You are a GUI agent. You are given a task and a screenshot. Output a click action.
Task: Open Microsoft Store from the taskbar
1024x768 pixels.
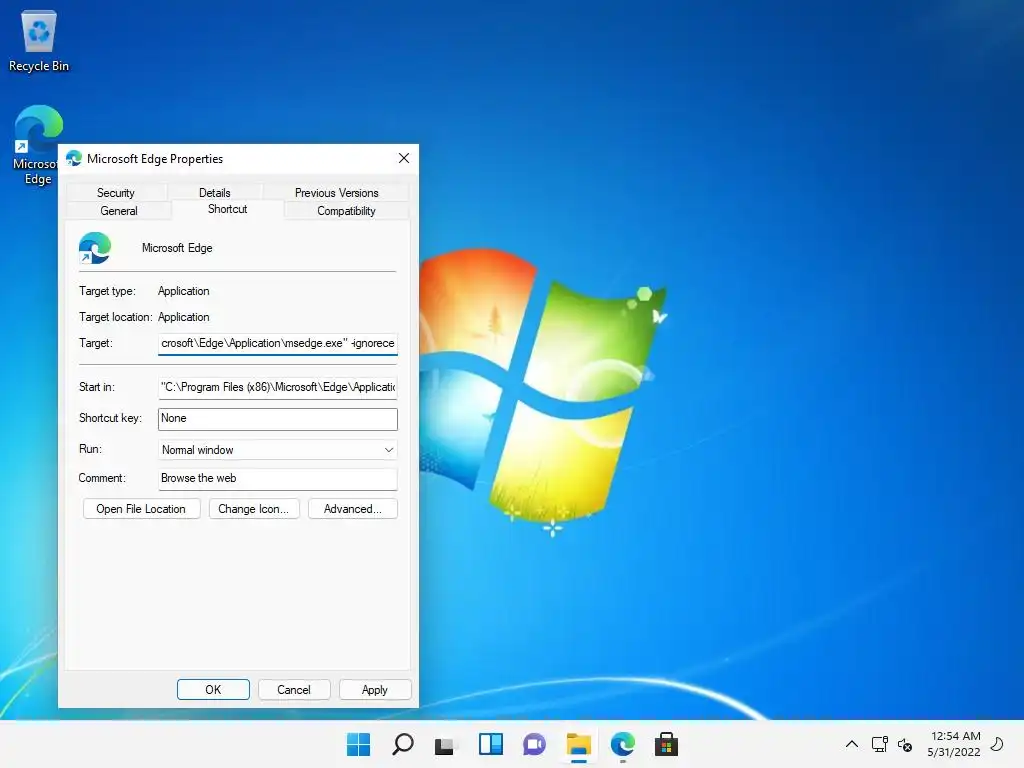[666, 744]
